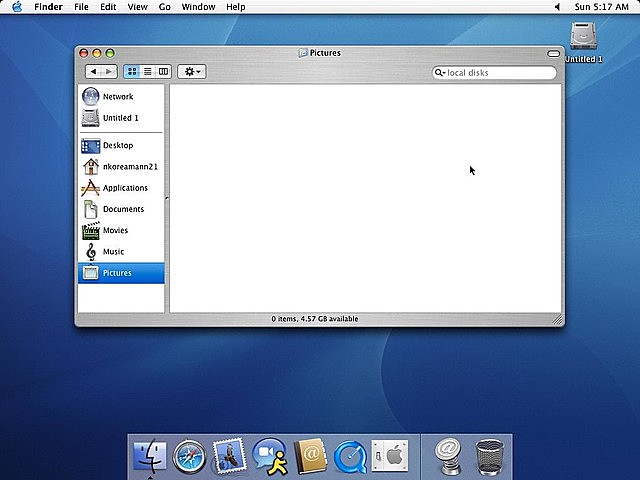Select Pictures folder in sidebar

point(121,273)
